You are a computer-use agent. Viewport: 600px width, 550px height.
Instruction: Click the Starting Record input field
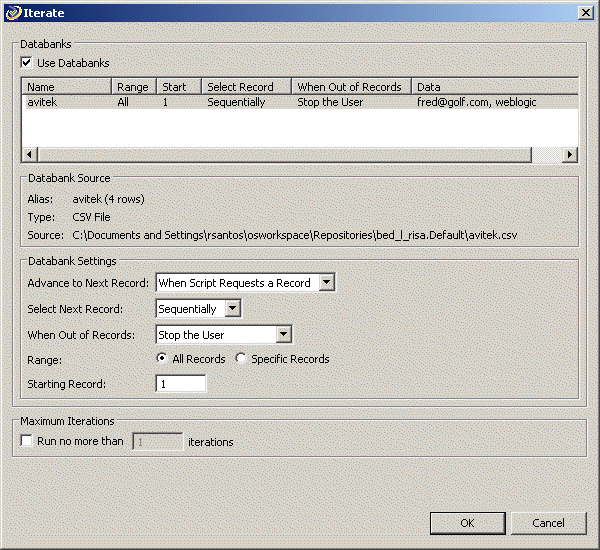pos(181,384)
